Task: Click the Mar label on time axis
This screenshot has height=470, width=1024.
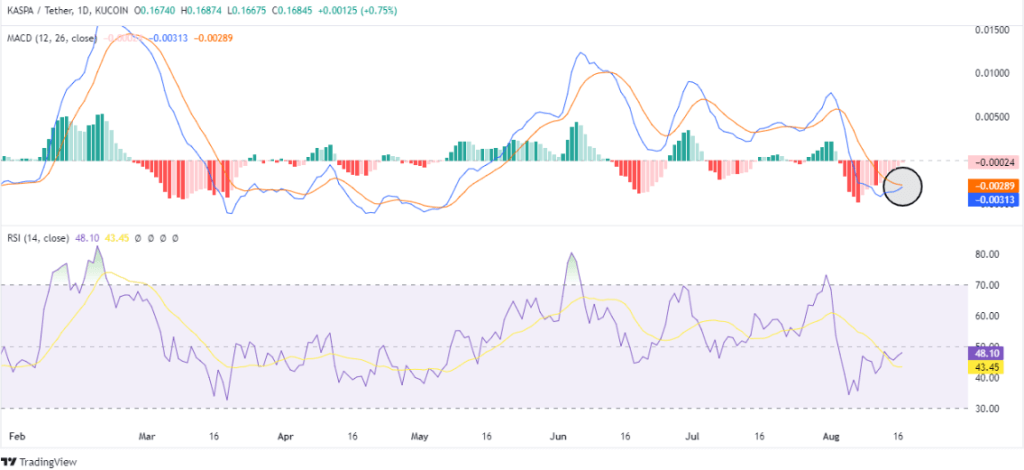Action: (x=148, y=435)
